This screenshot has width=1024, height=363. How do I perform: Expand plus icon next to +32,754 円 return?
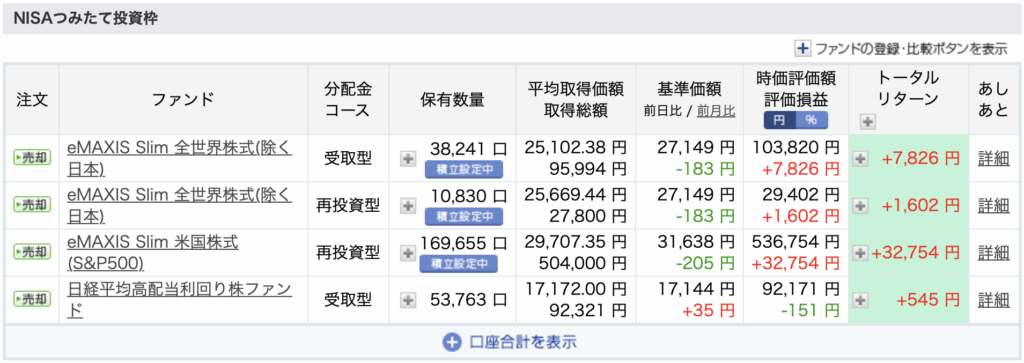[861, 252]
